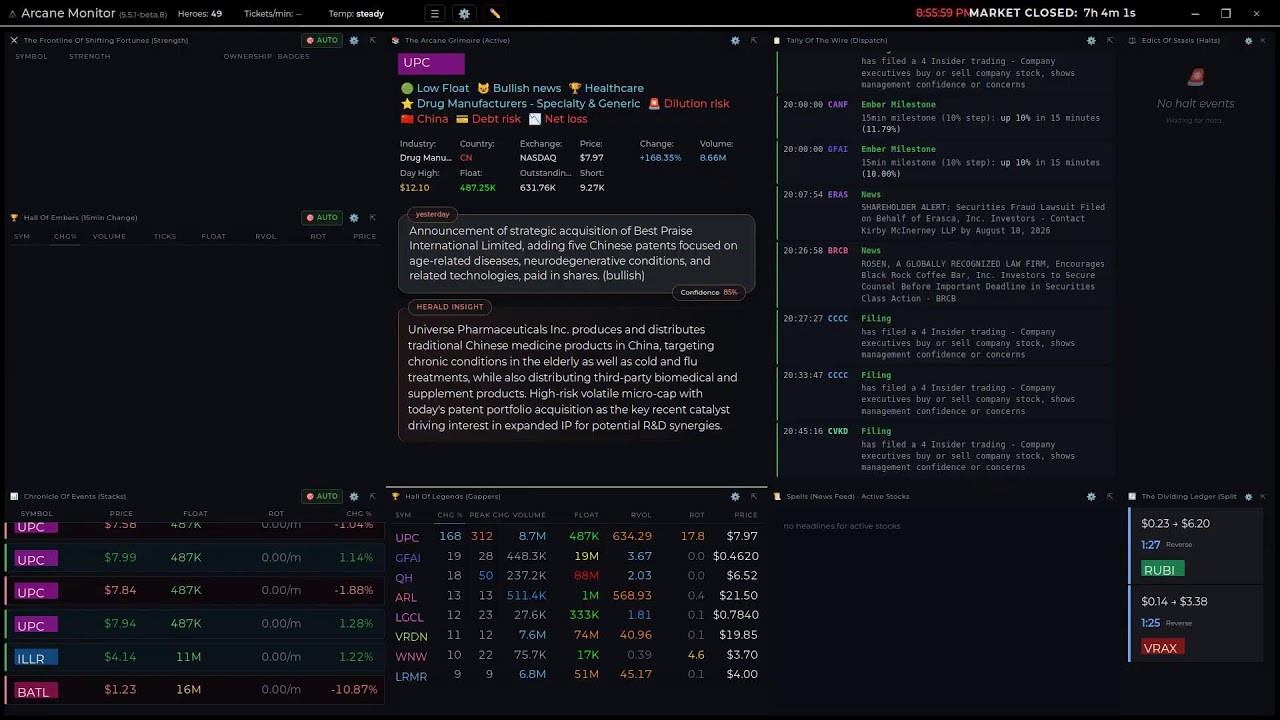Select the Dilution risk tag
1280x720 pixels.
coord(689,103)
